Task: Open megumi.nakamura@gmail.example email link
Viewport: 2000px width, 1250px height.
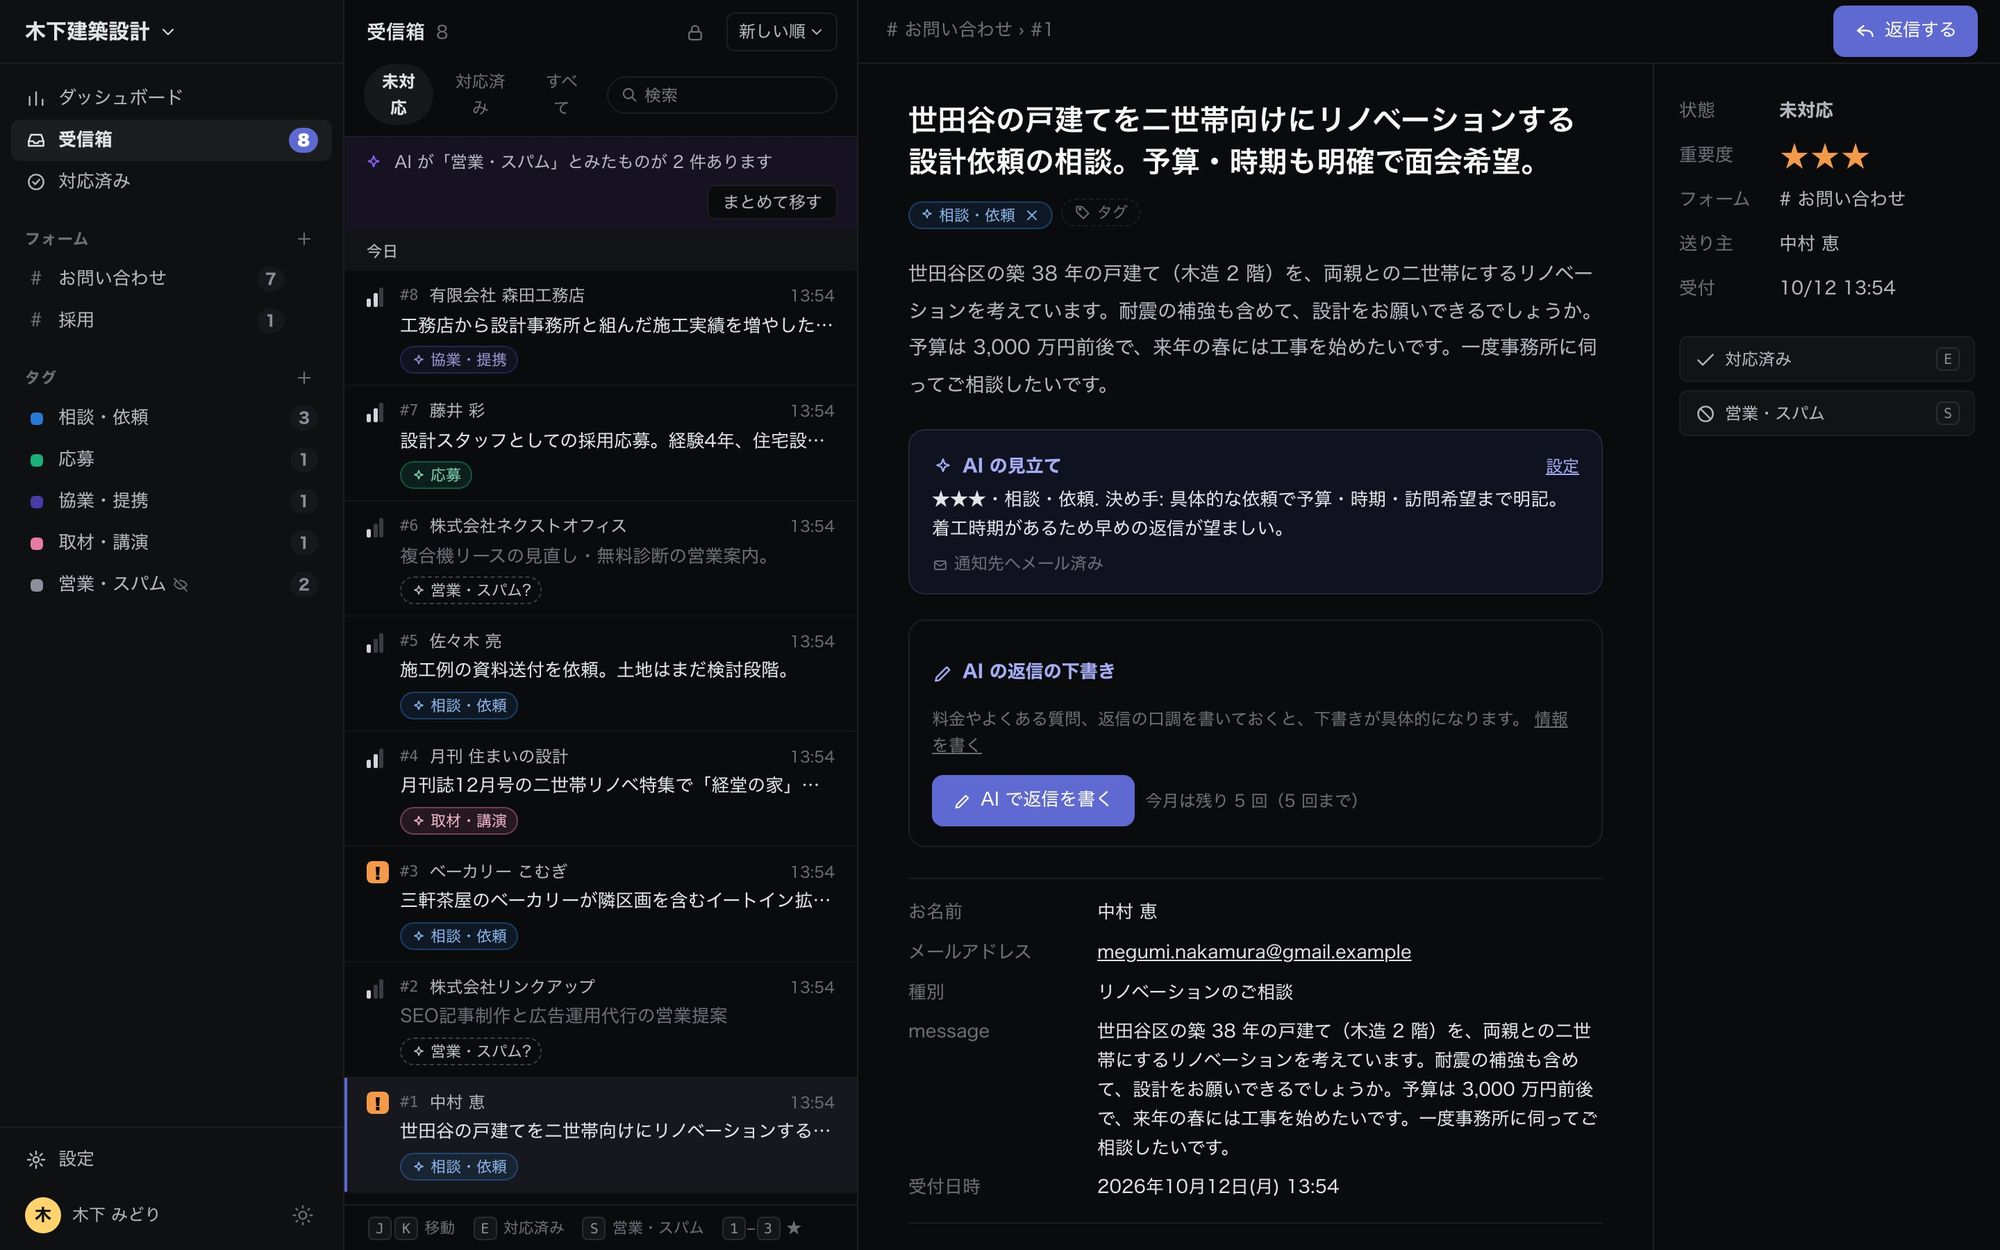Action: [x=1254, y=952]
